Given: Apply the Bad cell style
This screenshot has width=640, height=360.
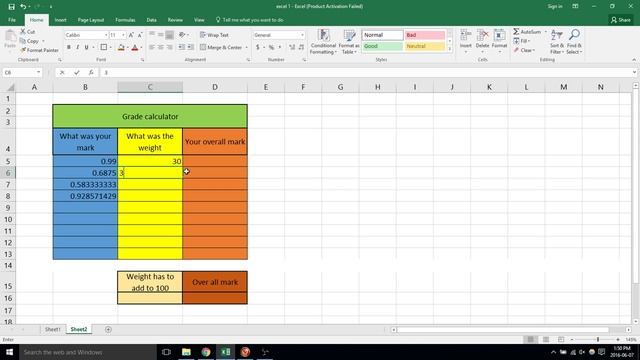Looking at the screenshot, I should pyautogui.click(x=425, y=35).
